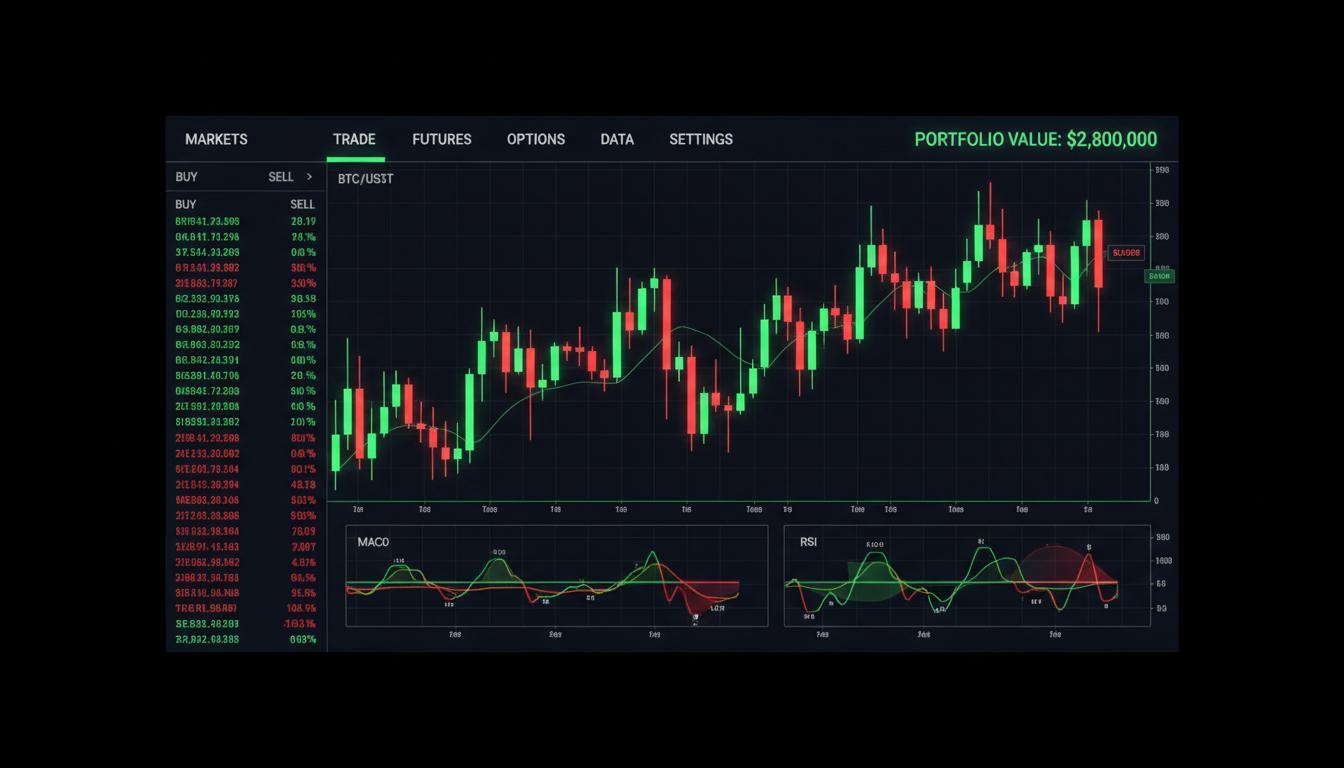Sort by the BUY column header

[x=186, y=204]
